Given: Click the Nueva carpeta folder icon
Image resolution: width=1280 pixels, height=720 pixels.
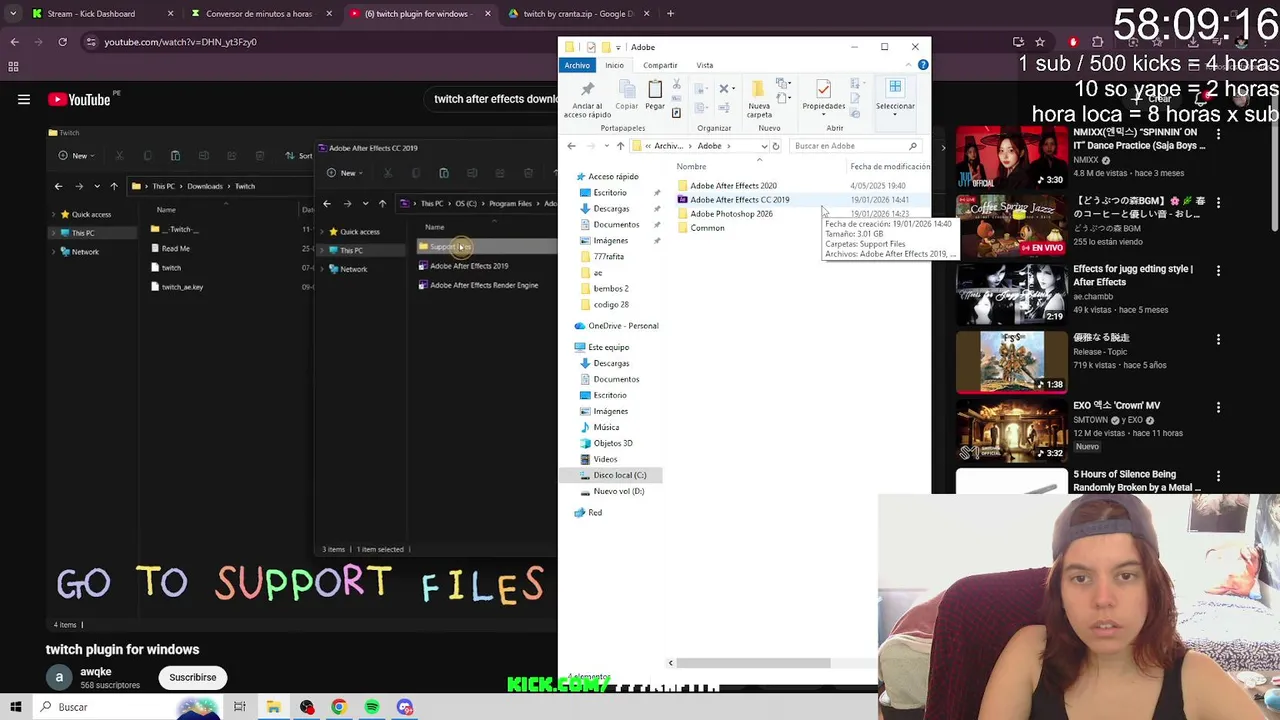Looking at the screenshot, I should pos(758,89).
